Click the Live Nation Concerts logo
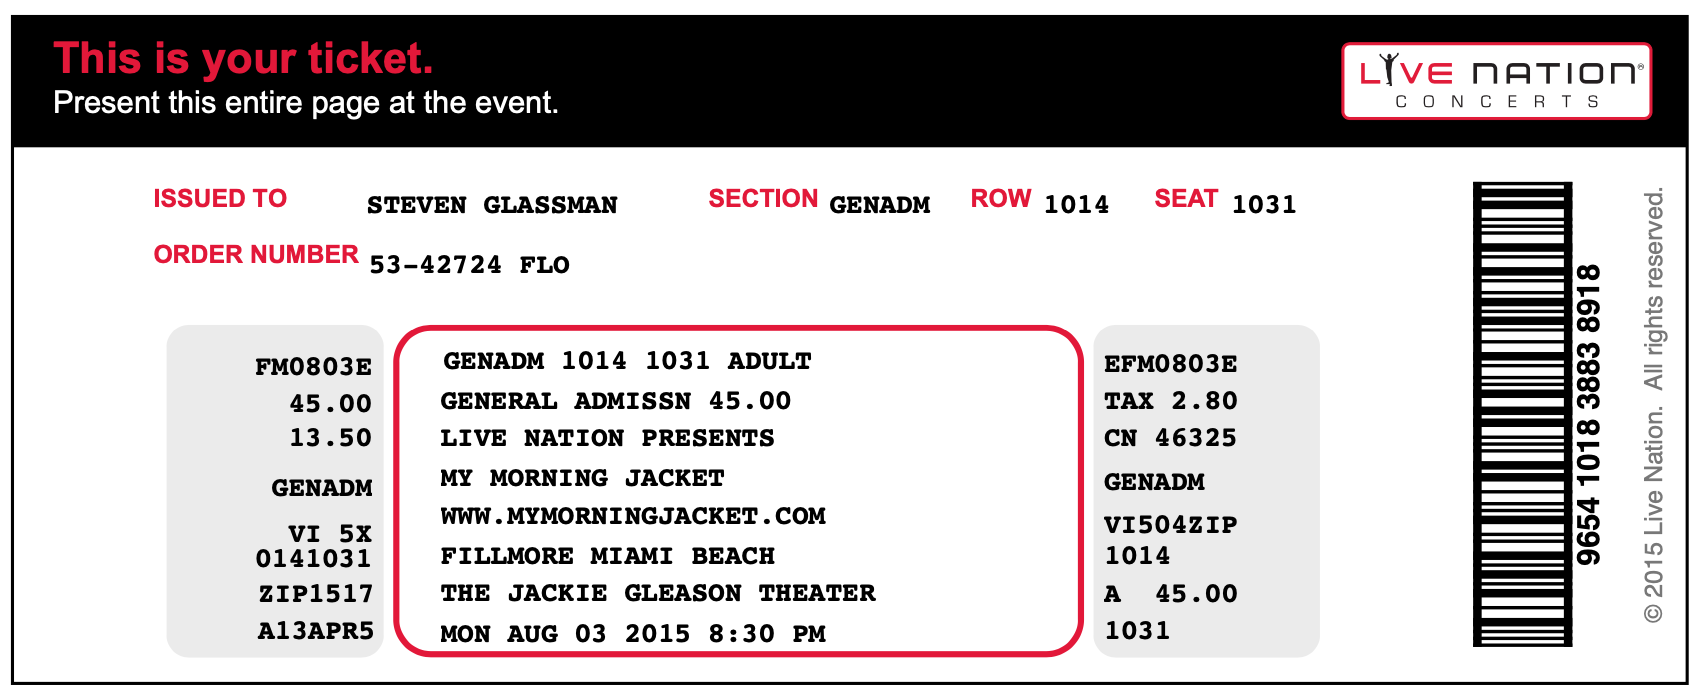Image resolution: width=1708 pixels, height=698 pixels. point(1496,81)
